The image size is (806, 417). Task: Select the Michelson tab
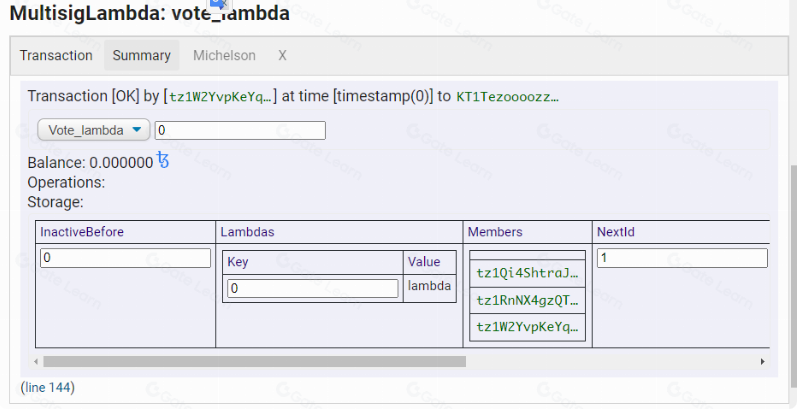pos(224,56)
